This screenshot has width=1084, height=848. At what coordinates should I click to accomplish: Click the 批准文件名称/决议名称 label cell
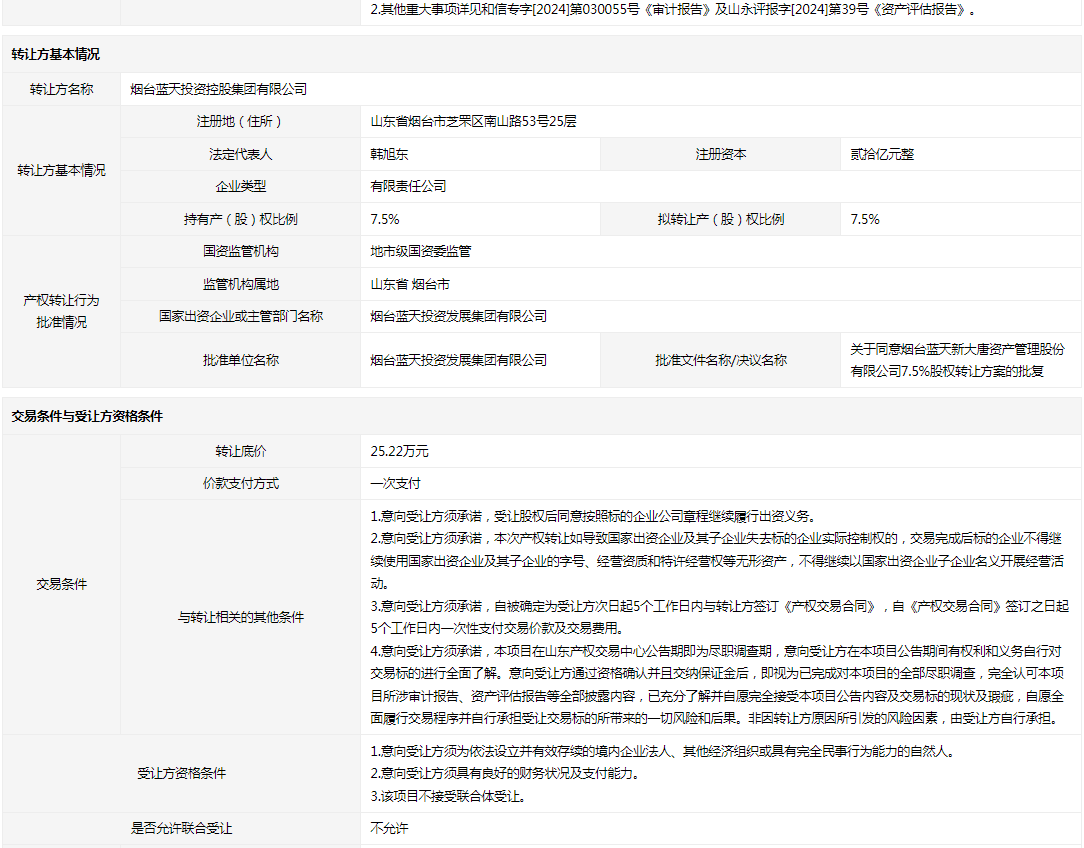(721, 360)
